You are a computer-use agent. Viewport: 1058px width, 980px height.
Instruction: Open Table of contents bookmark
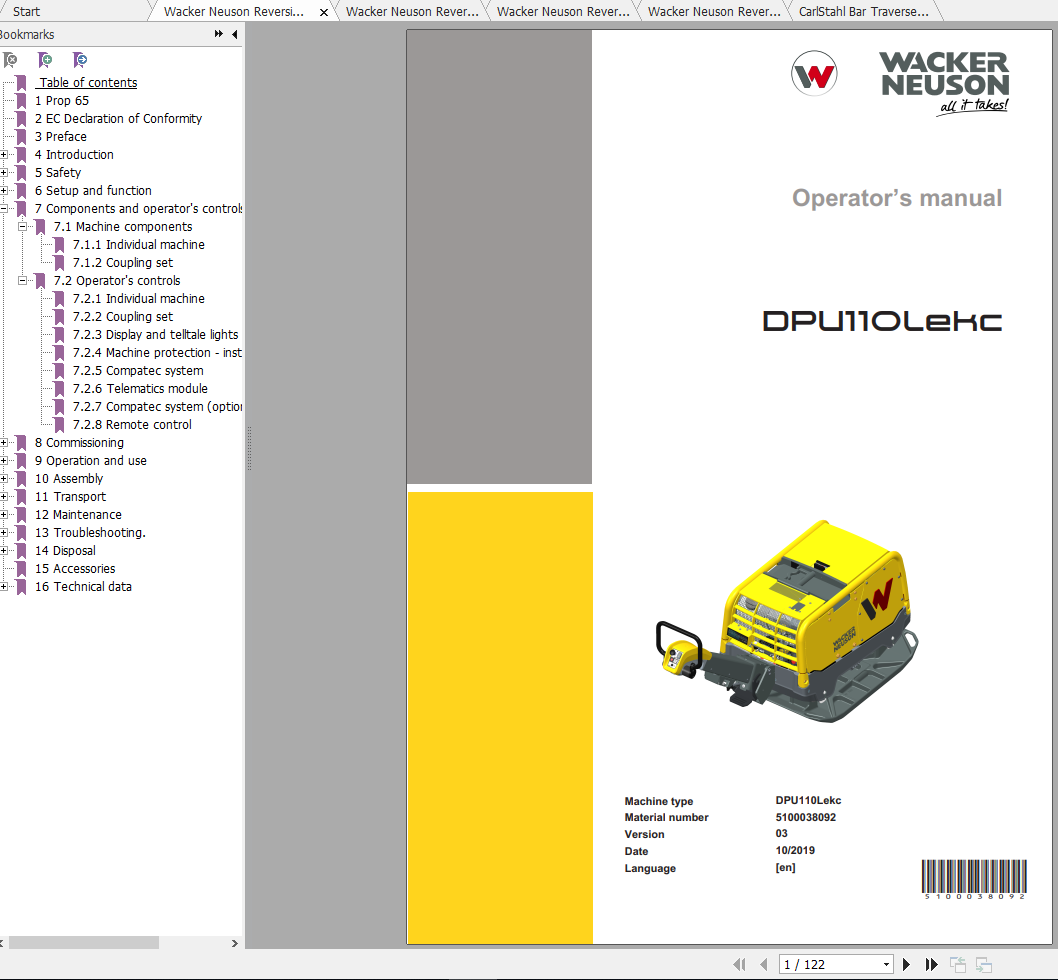[88, 82]
